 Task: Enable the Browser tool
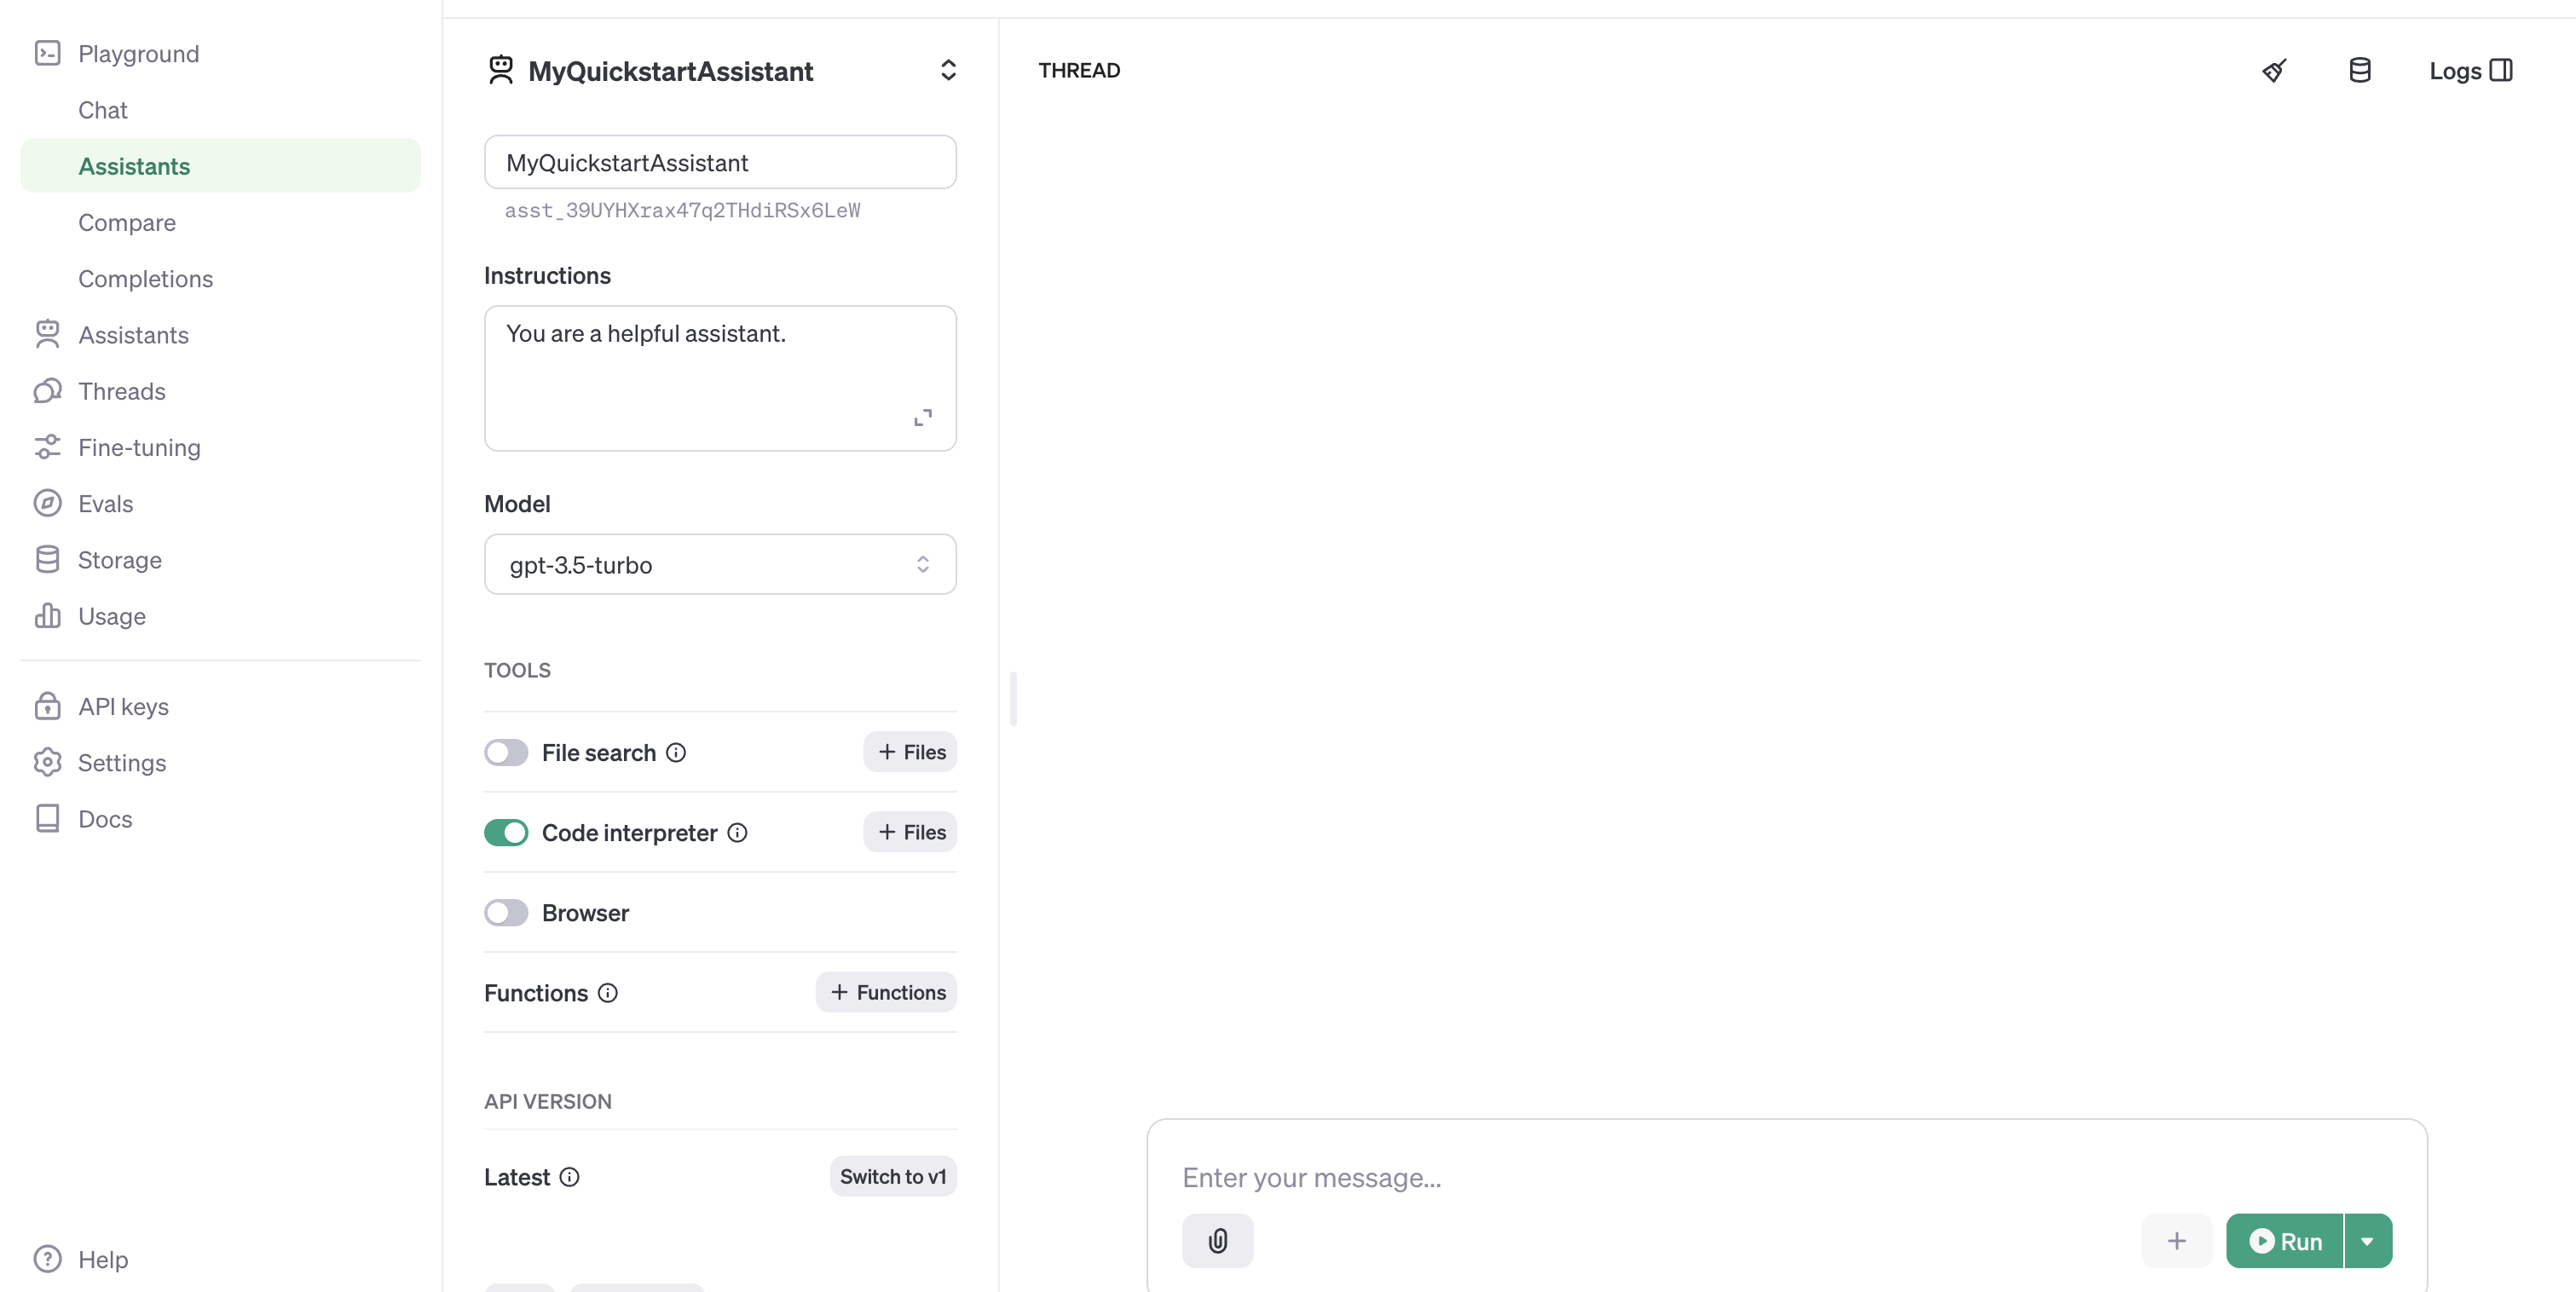(x=506, y=912)
